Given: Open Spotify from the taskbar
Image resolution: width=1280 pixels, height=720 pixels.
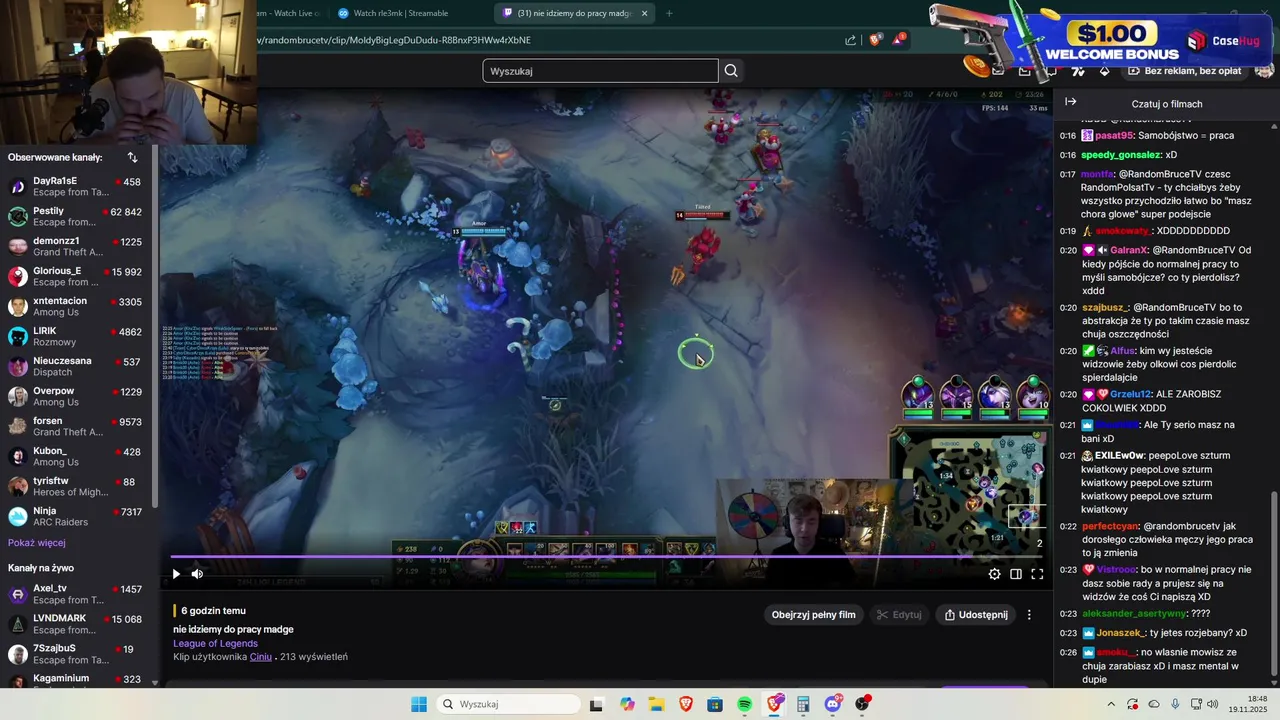Looking at the screenshot, I should [745, 704].
